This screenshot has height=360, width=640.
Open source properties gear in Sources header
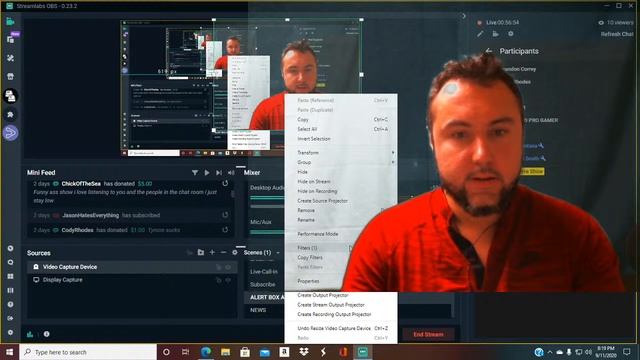tap(235, 253)
